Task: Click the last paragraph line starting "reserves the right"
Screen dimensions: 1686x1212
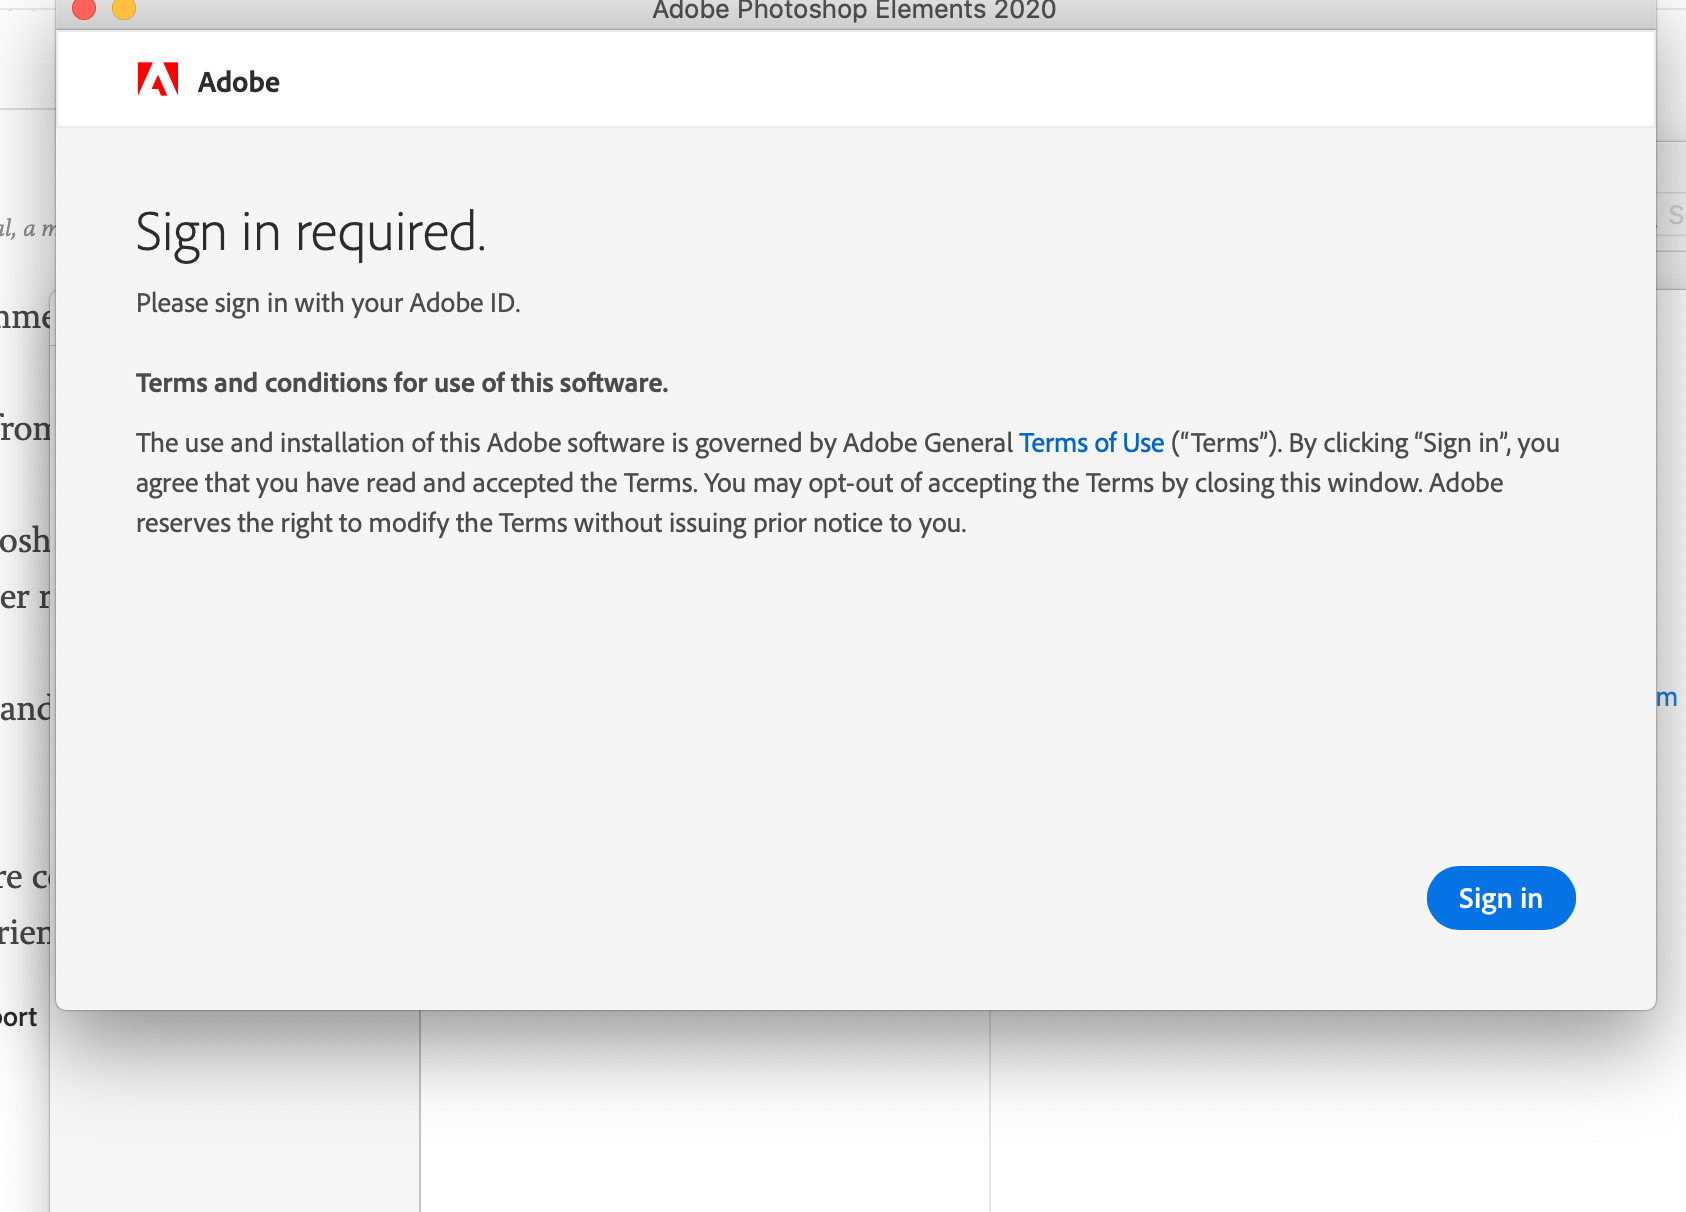Action: 551,523
